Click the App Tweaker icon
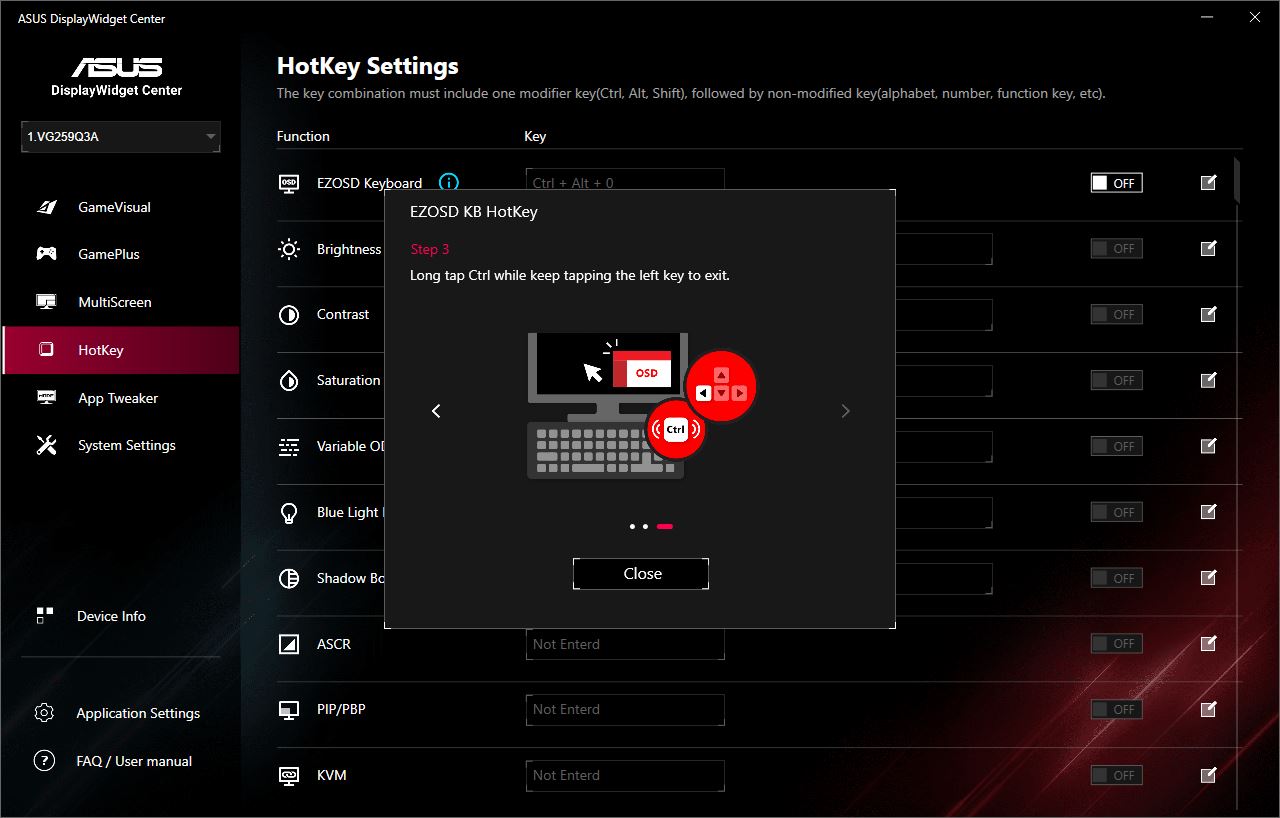 pos(46,398)
